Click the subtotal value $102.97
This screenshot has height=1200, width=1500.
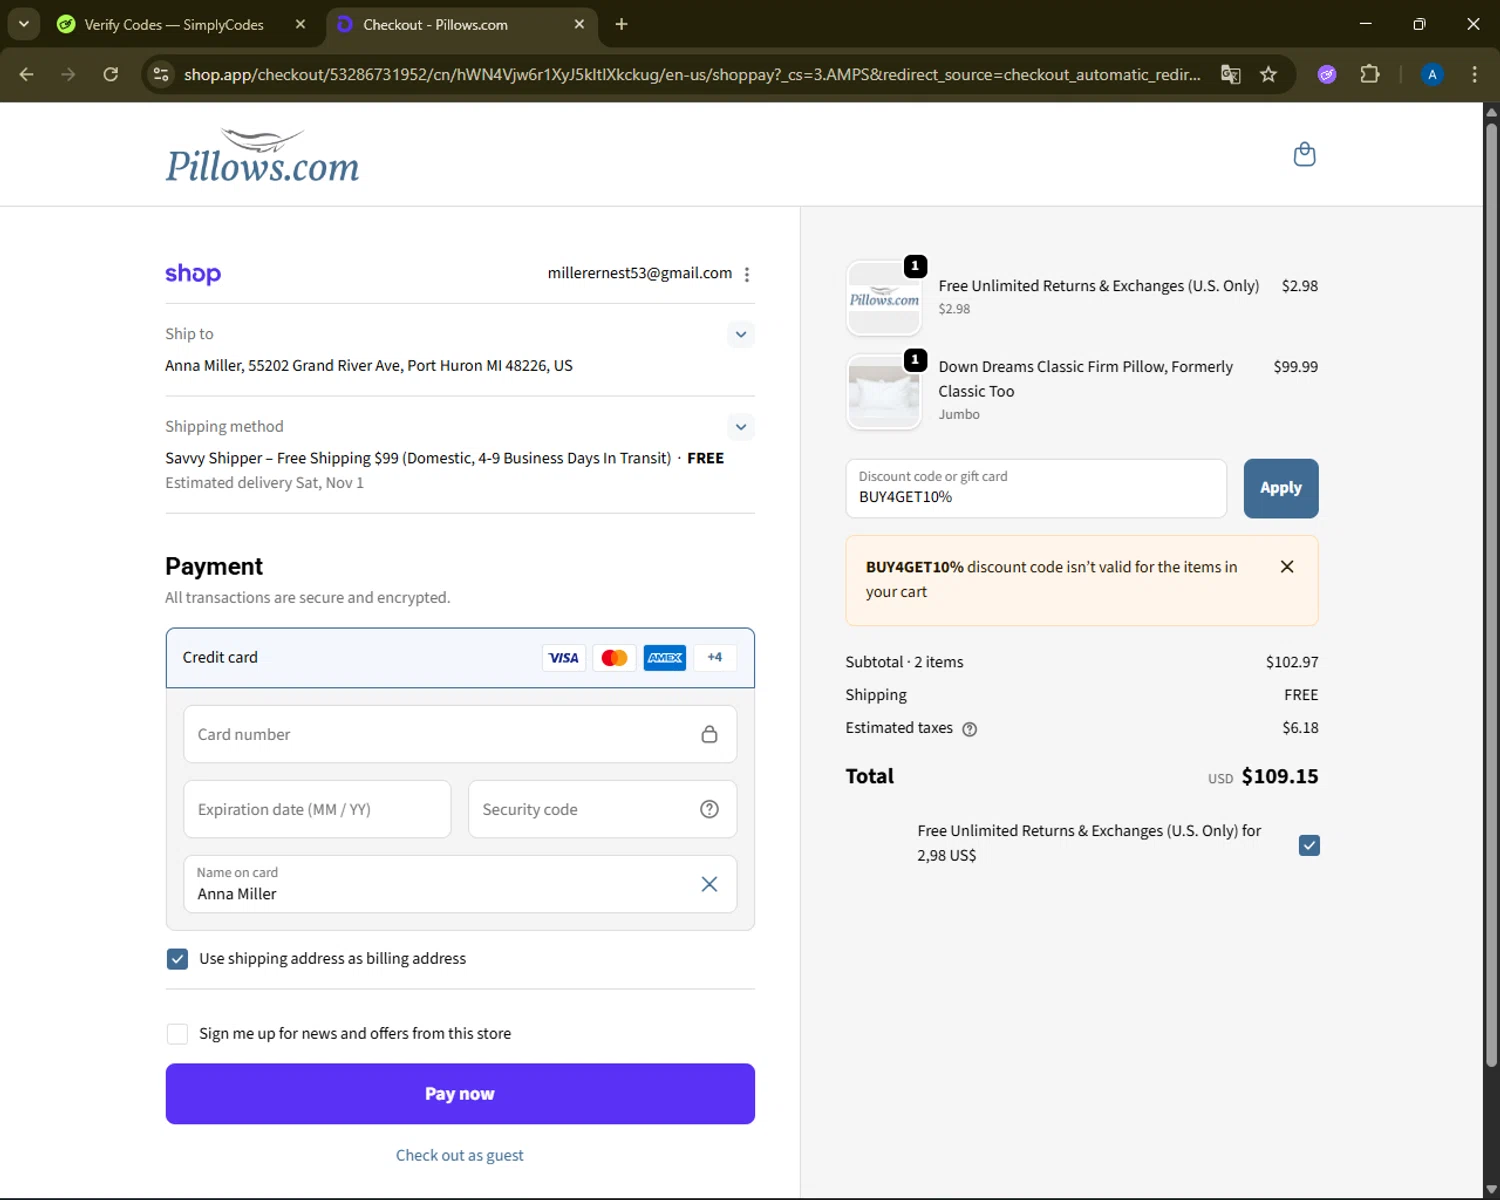(x=1292, y=662)
